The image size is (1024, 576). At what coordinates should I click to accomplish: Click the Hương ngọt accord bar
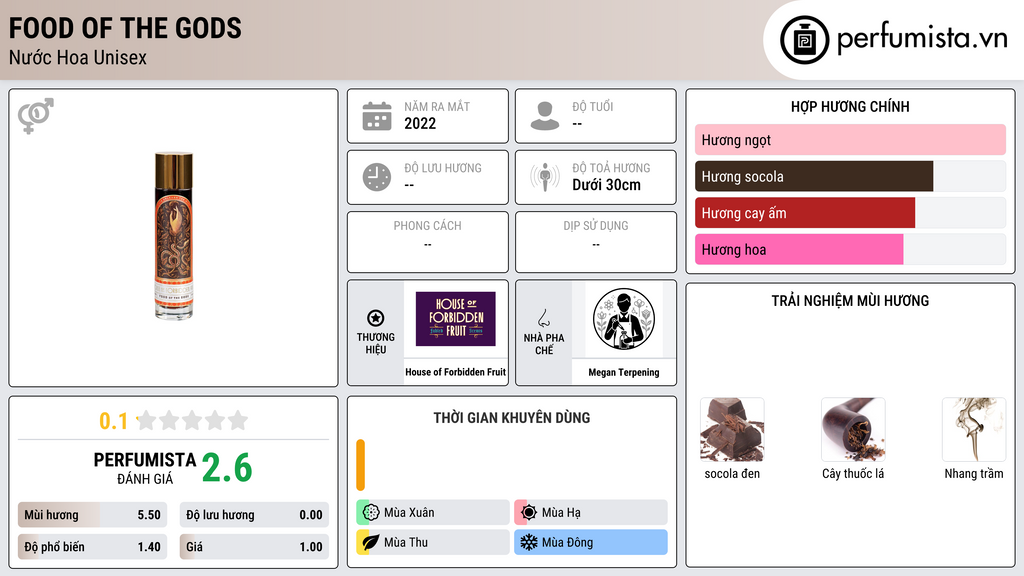tap(850, 140)
